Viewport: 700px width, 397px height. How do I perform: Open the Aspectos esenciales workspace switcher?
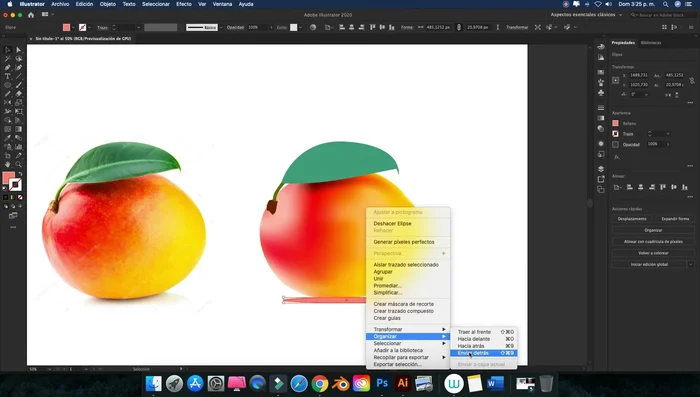tap(586, 15)
